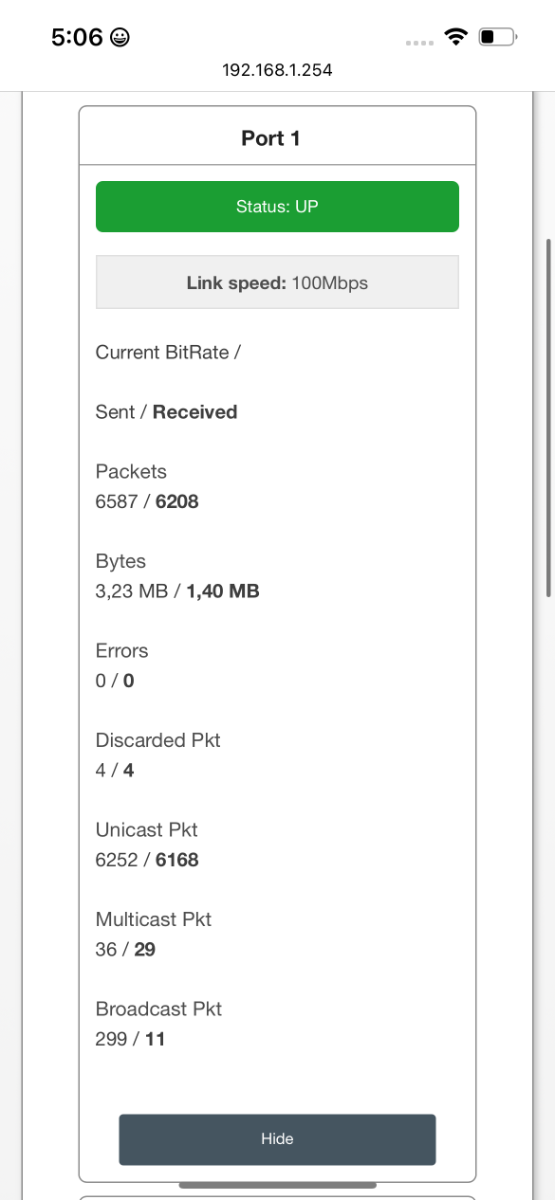The width and height of the screenshot is (555, 1200).
Task: Tap the battery icon in status bar
Action: [497, 38]
